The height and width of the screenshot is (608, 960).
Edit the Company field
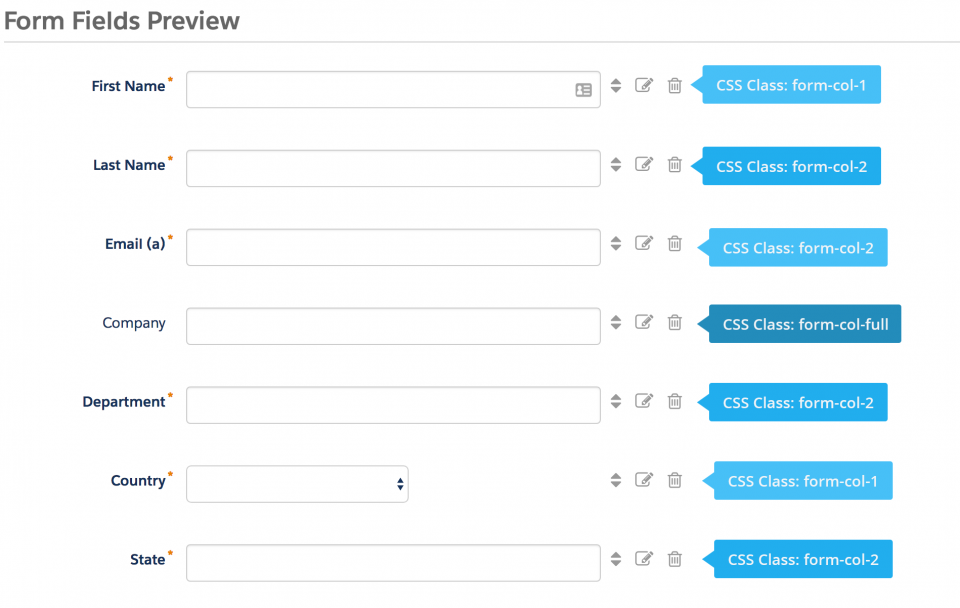[644, 322]
